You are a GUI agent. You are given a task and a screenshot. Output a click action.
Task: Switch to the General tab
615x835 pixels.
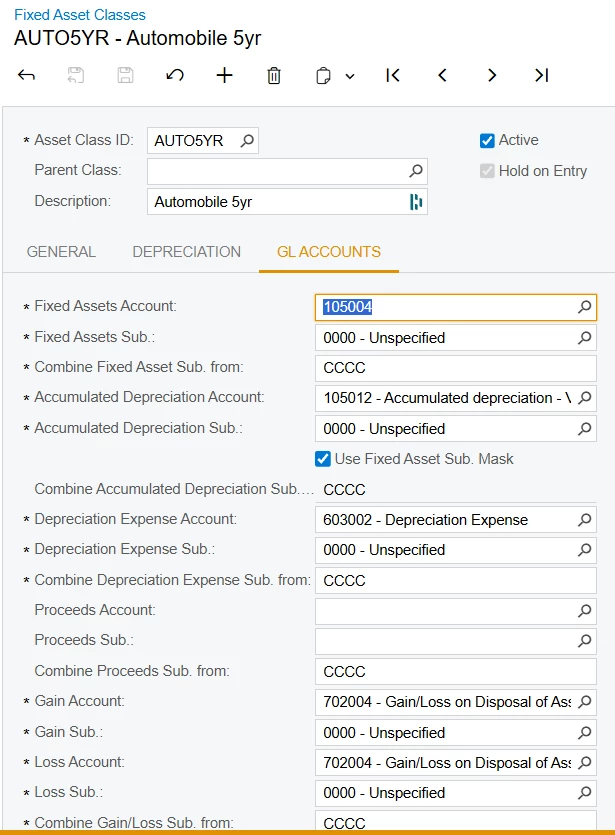(61, 252)
